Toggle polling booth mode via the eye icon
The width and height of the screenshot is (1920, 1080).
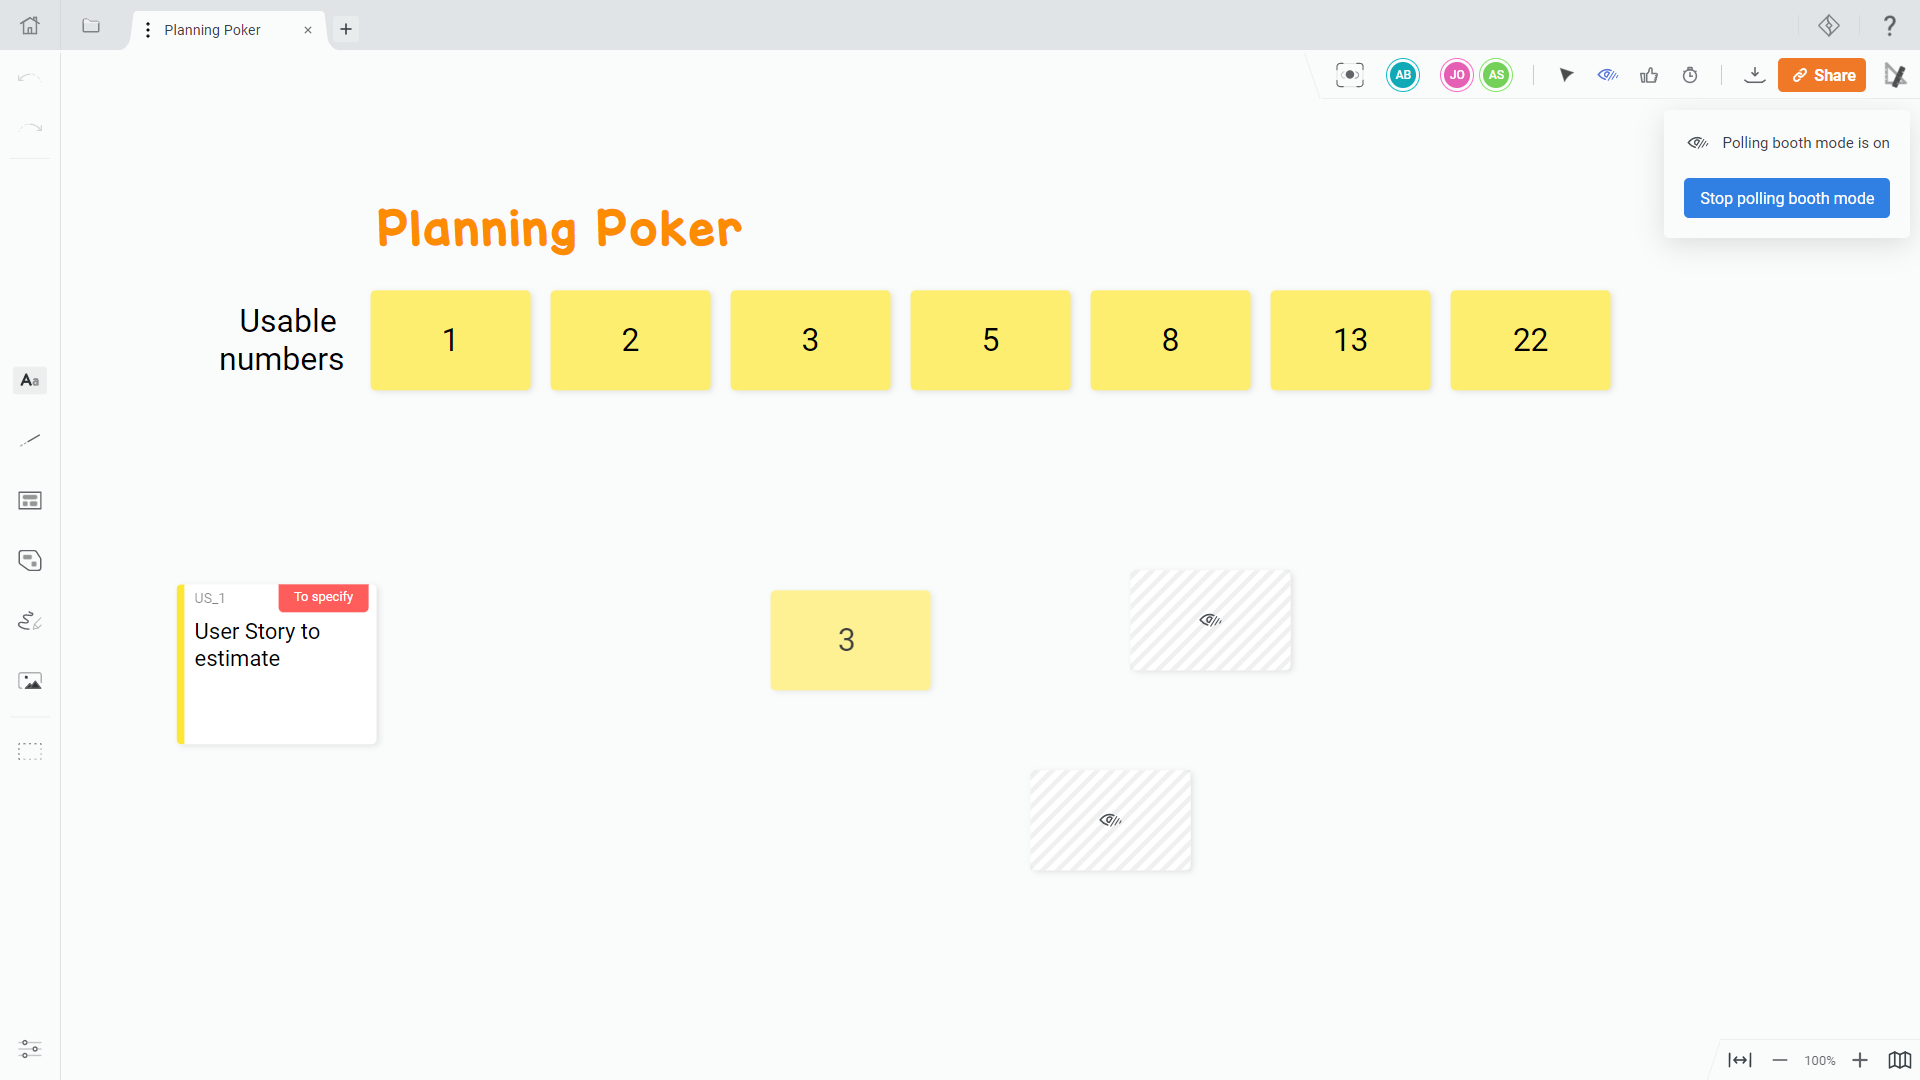click(1608, 75)
